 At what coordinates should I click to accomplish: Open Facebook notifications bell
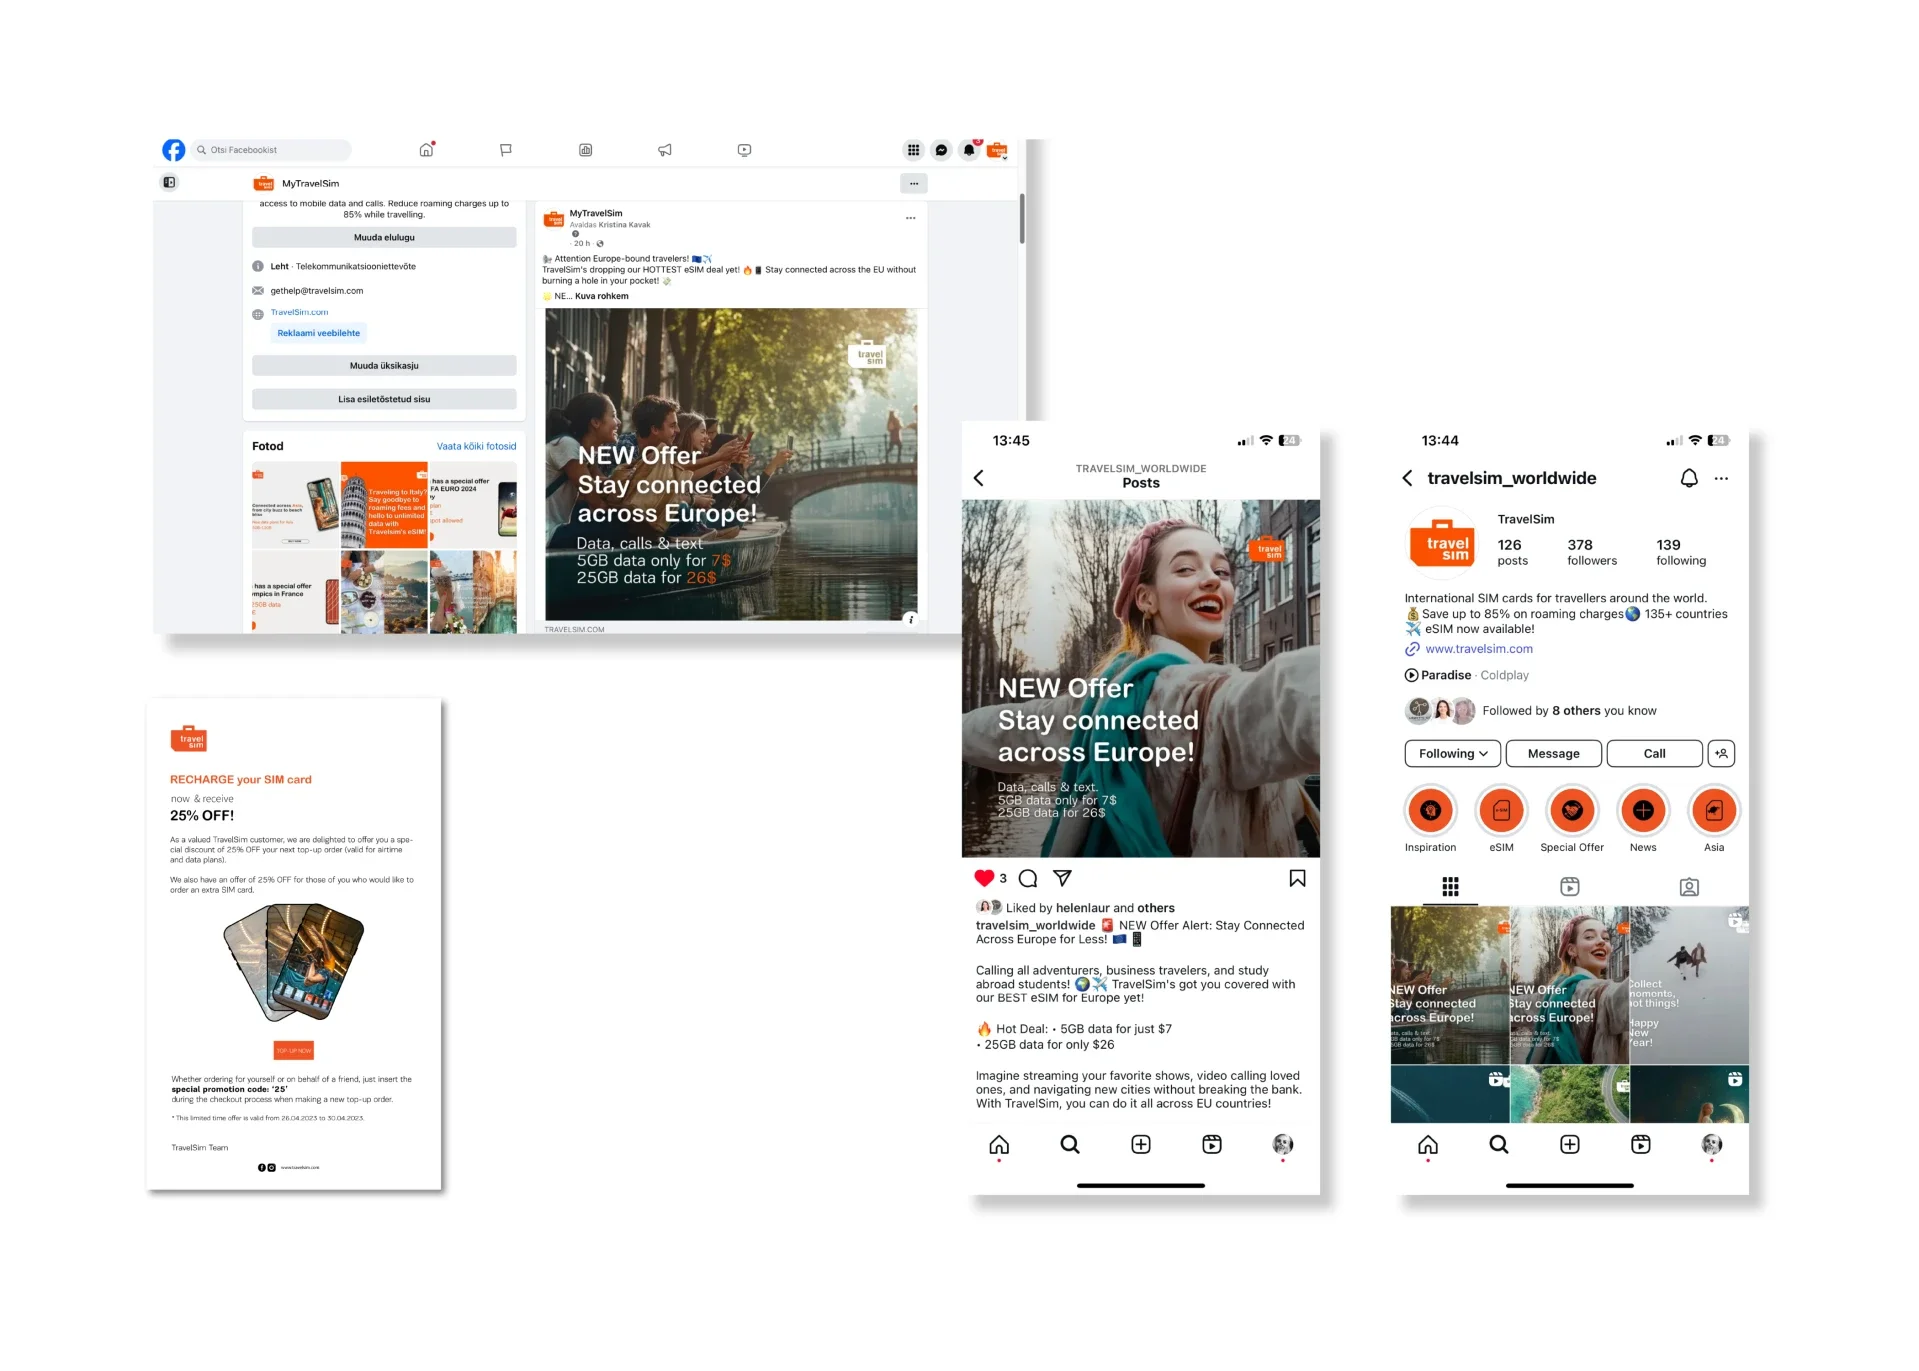tap(968, 149)
